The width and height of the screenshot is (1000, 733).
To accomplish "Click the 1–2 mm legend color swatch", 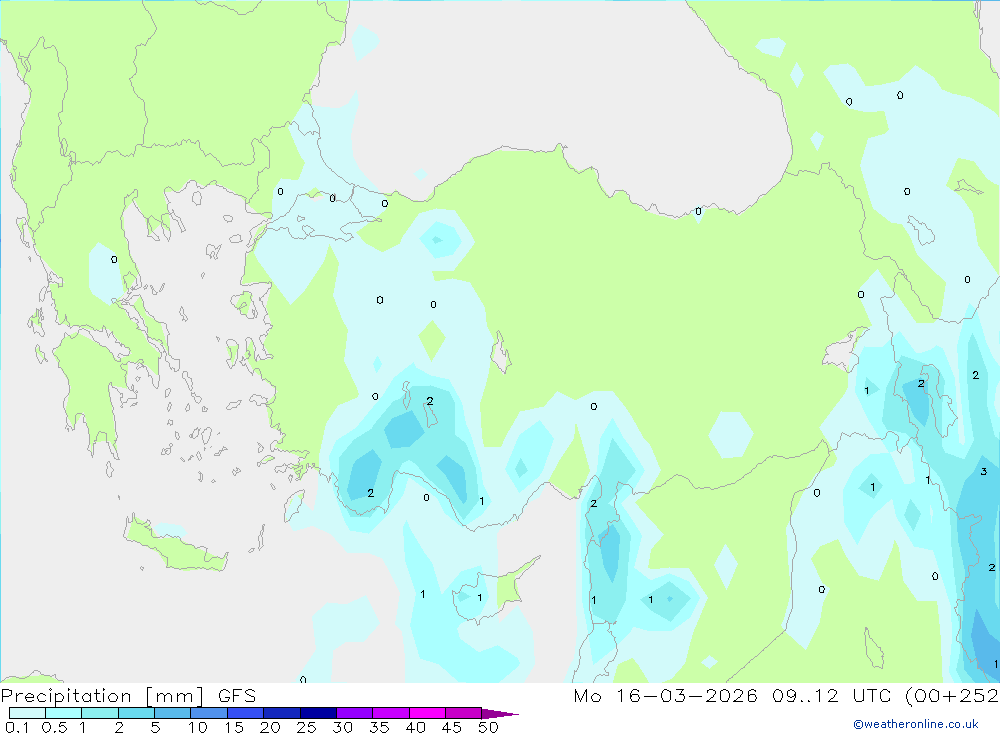I will coord(99,713).
